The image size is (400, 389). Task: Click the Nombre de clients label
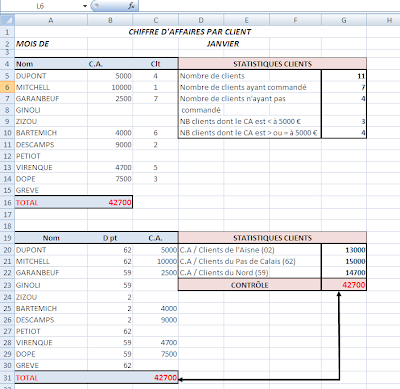click(x=212, y=76)
